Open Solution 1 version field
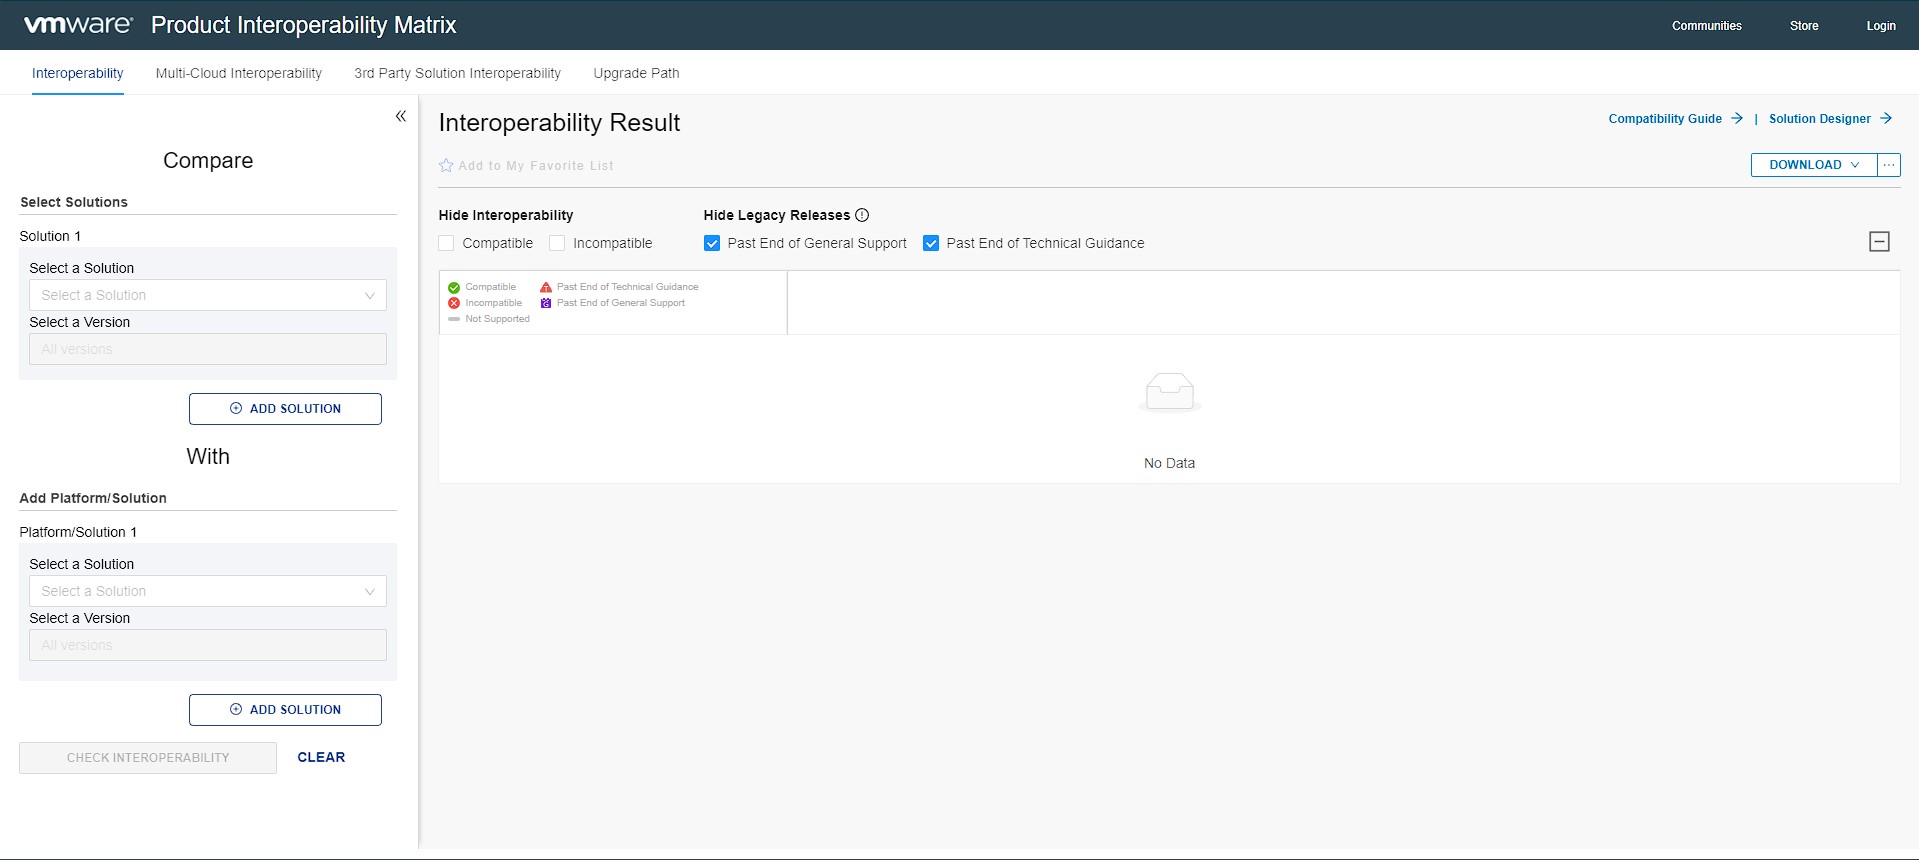Viewport: 1919px width, 860px height. point(208,349)
